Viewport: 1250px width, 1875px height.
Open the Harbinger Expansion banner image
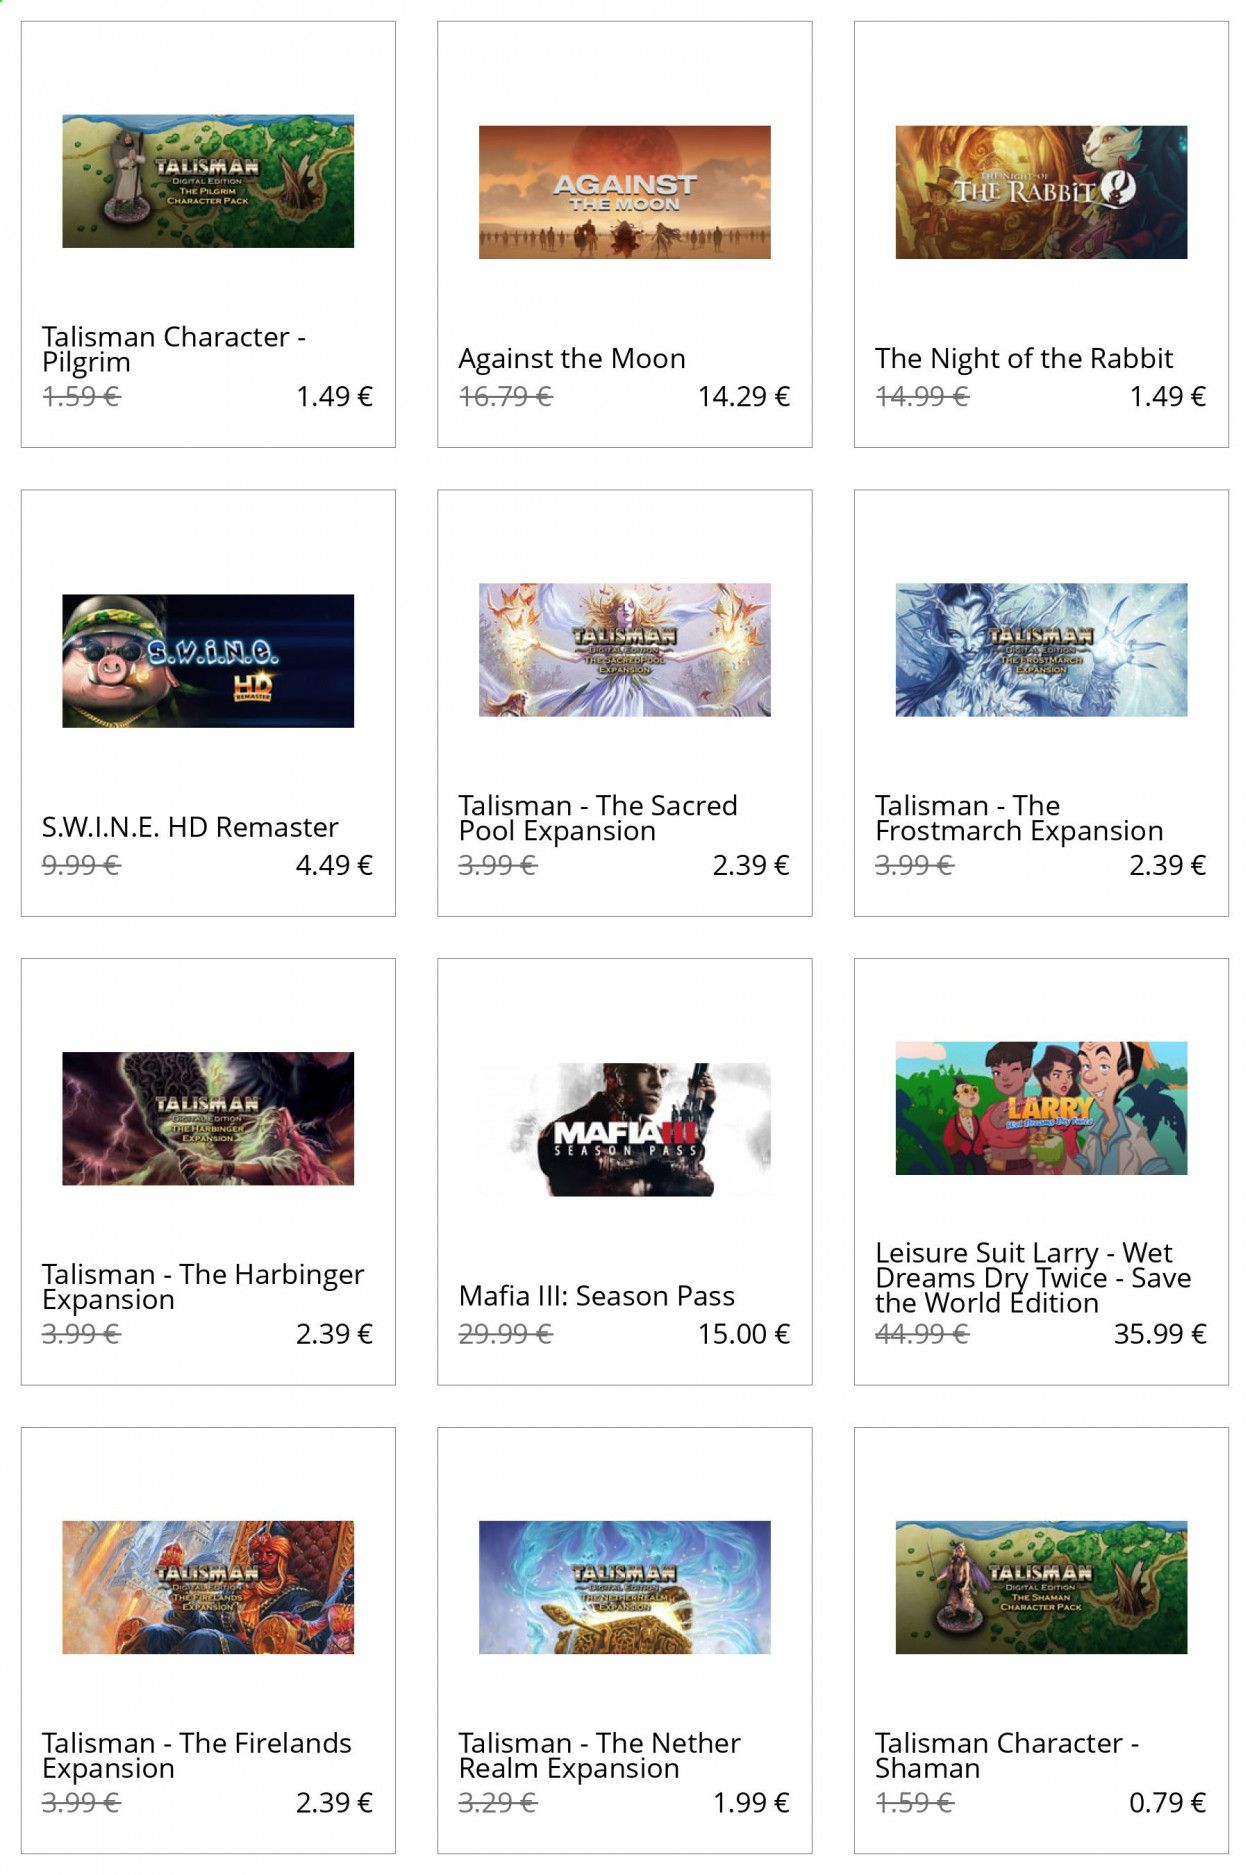pos(208,1119)
